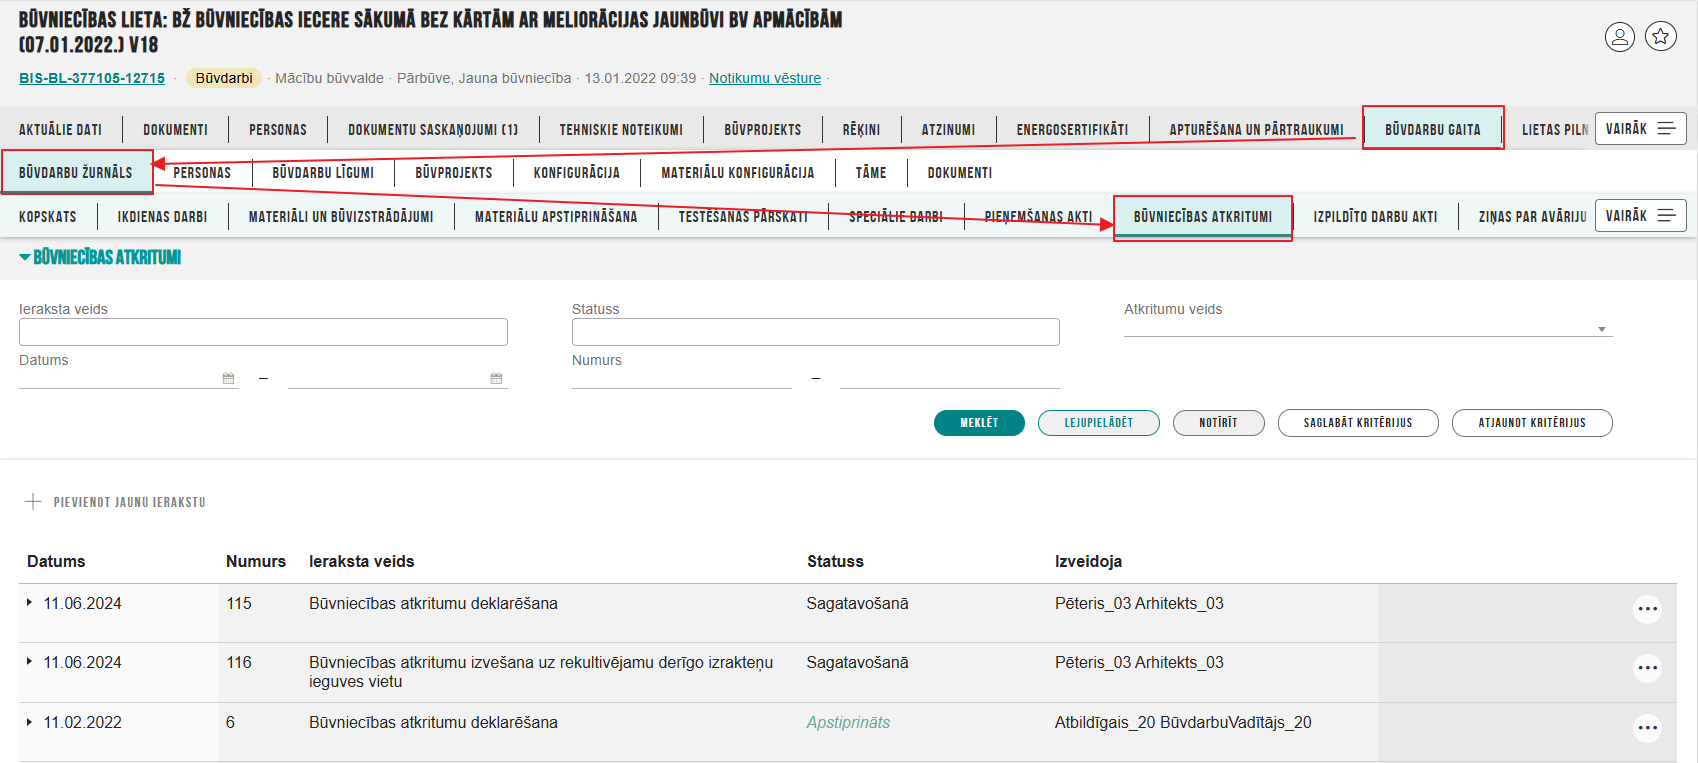Open the top Vairāk menu
1698x763 pixels.
pos(1640,129)
